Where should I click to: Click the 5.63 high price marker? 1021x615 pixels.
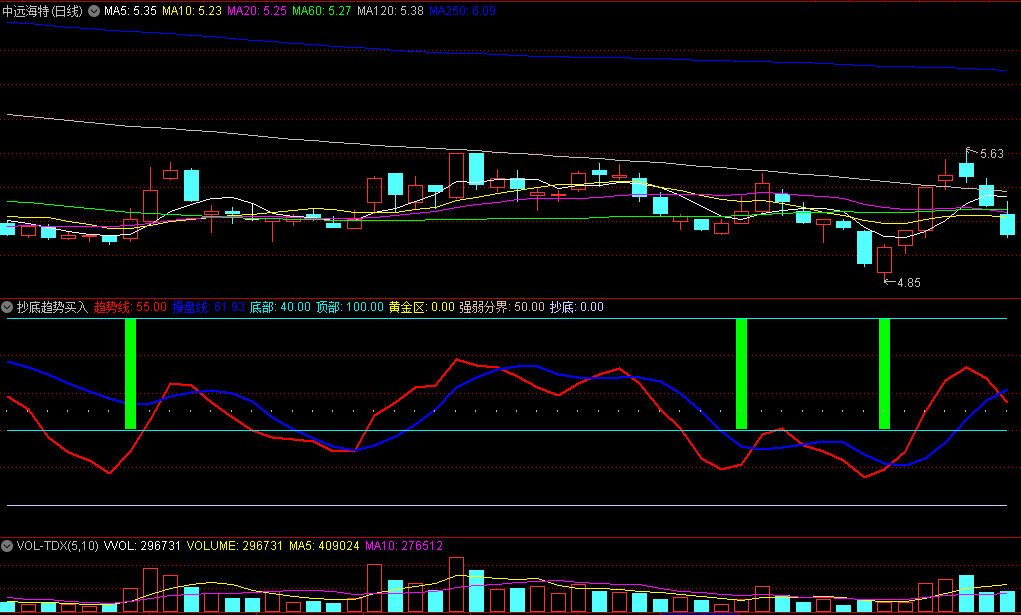990,154
